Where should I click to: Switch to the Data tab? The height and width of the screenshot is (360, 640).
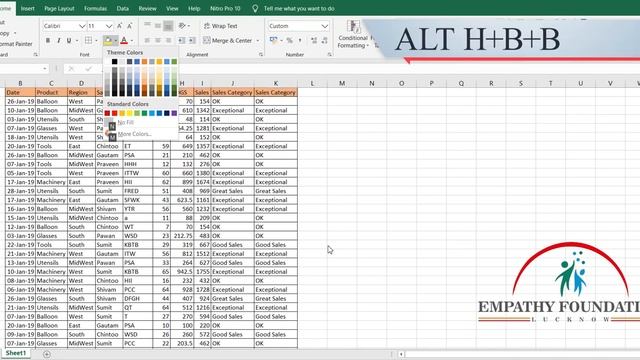(122, 8)
